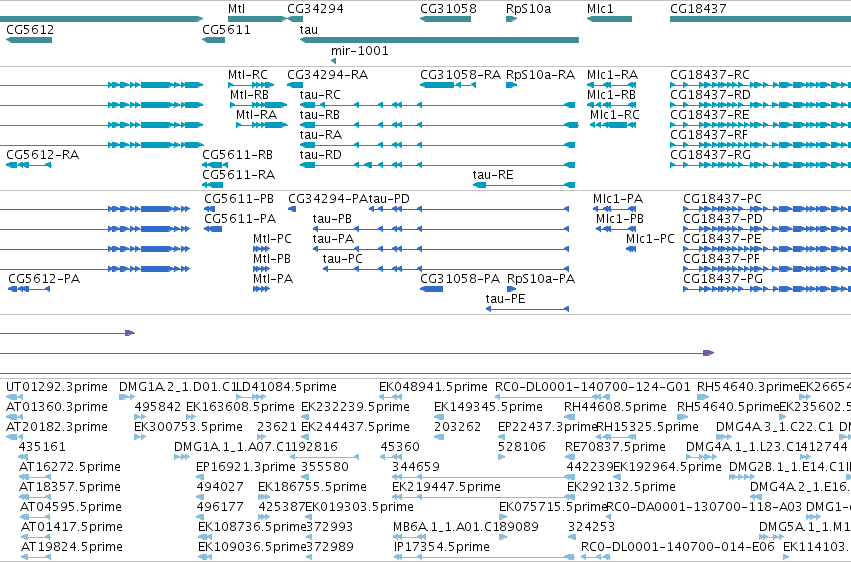This screenshot has width=851, height=562.
Task: Click transcript 'Mlc1-RC'
Action: [x=614, y=114]
